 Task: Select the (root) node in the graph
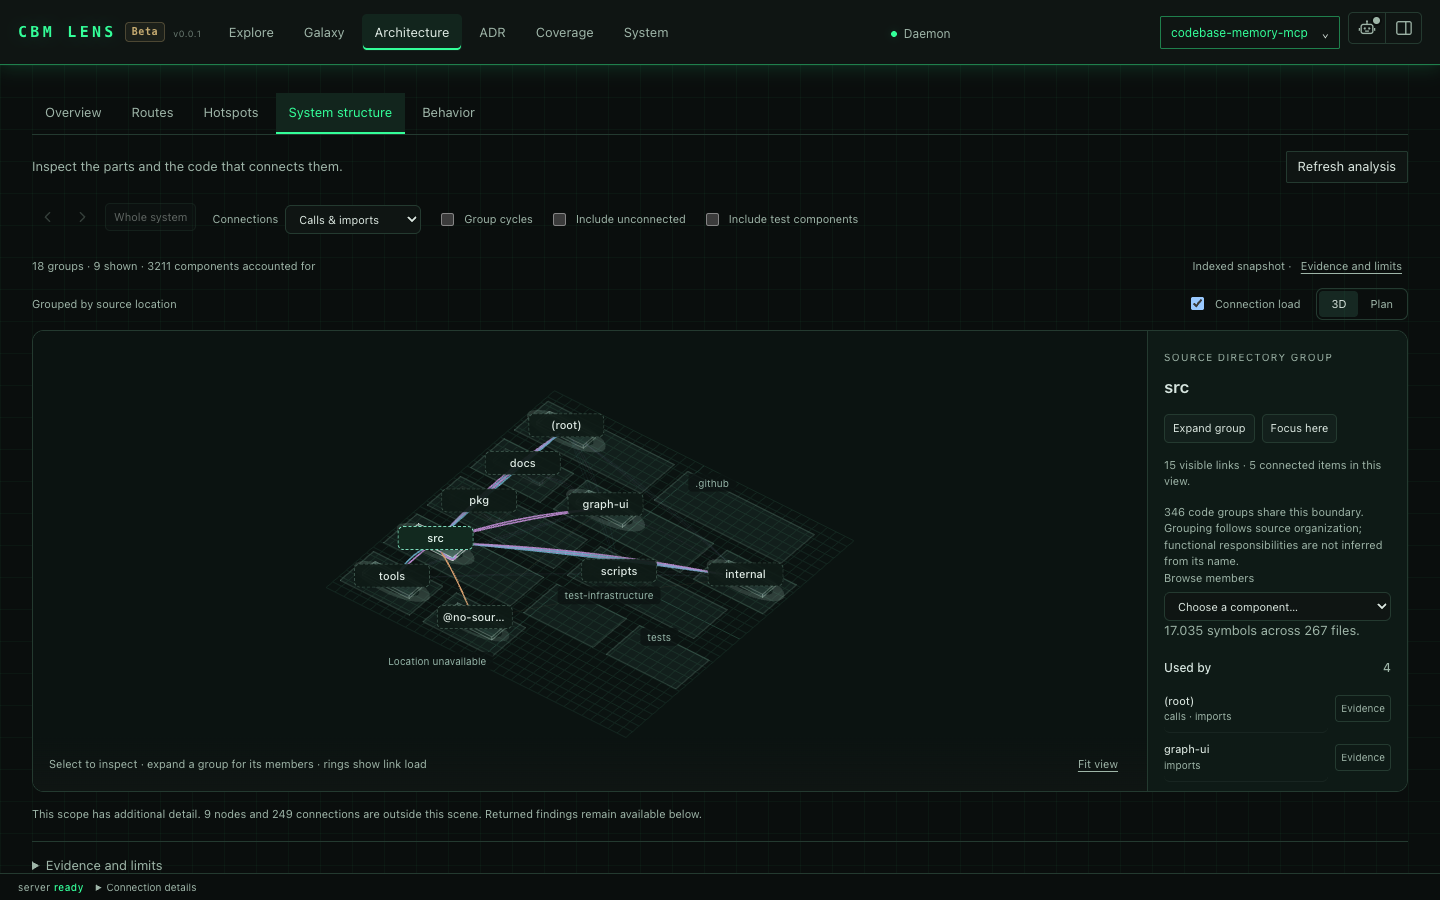coord(566,425)
